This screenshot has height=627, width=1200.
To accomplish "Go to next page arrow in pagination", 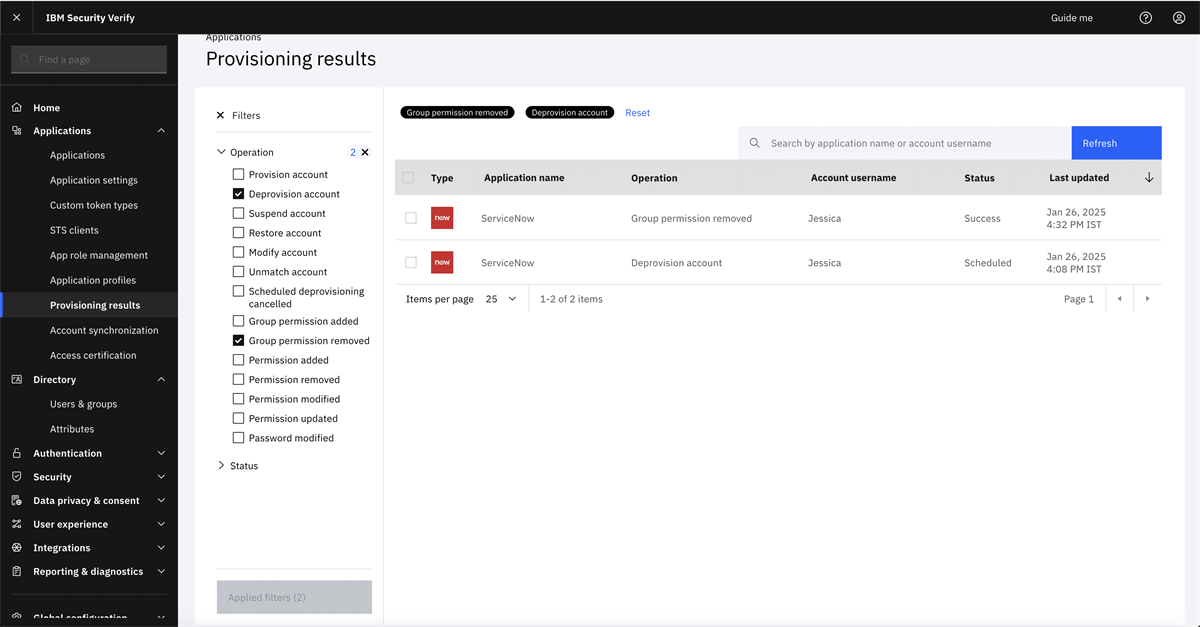I will pyautogui.click(x=1147, y=299).
